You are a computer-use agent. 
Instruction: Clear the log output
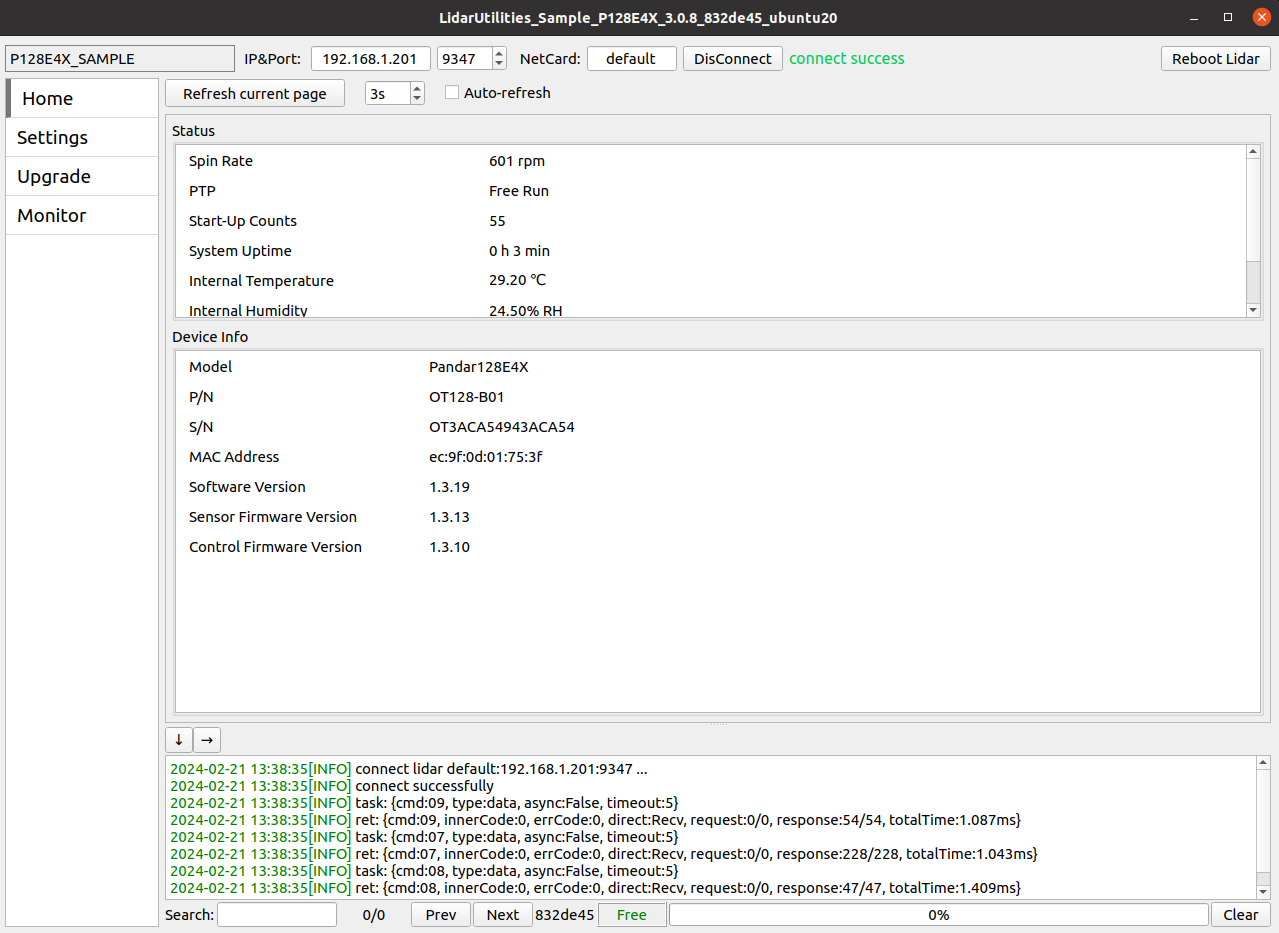click(1241, 914)
